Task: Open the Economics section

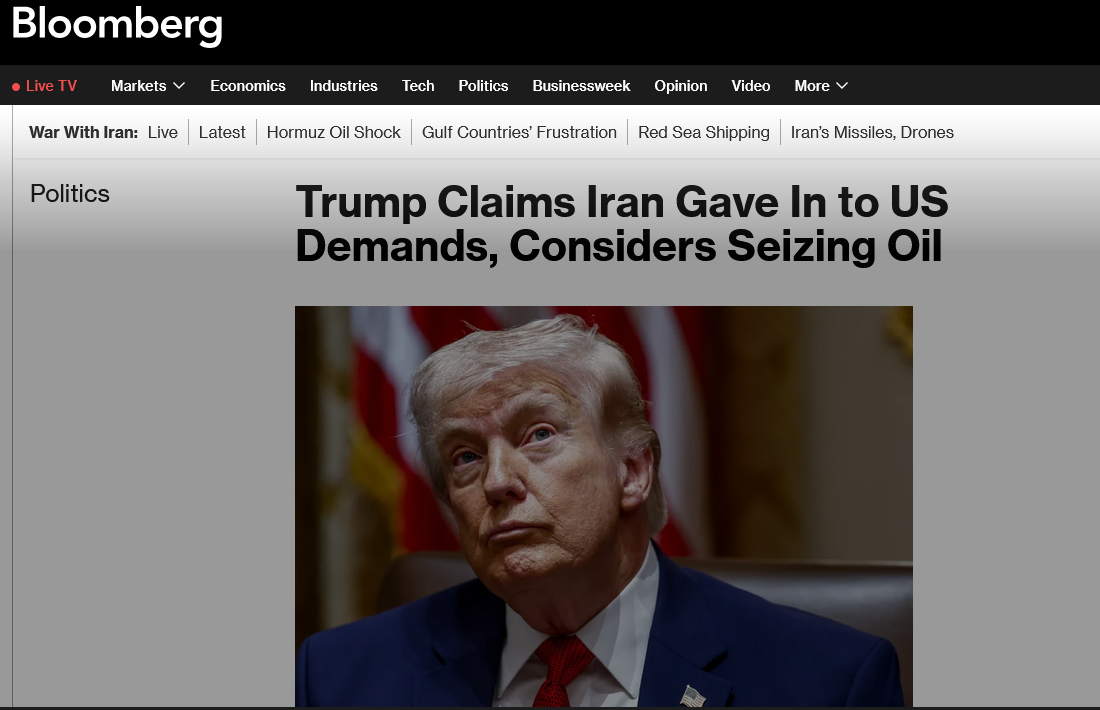Action: [x=248, y=86]
